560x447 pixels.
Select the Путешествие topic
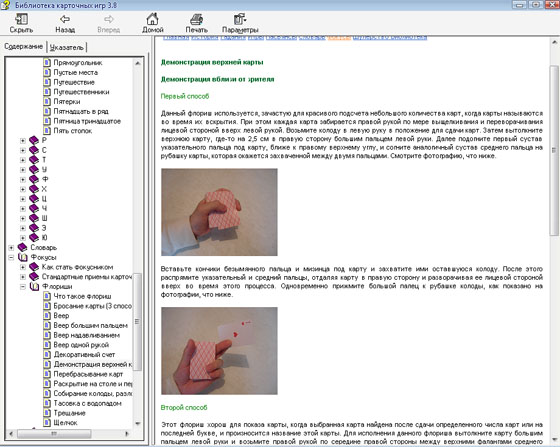(74, 82)
